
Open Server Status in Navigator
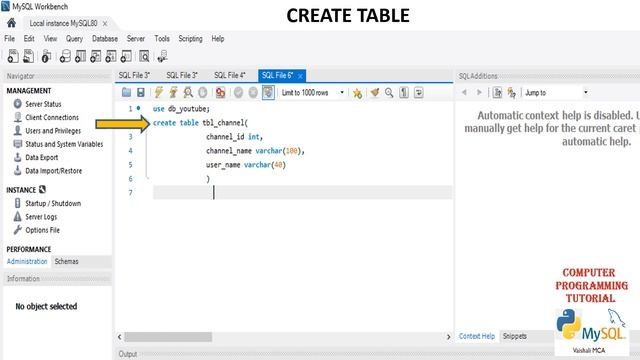(x=43, y=104)
